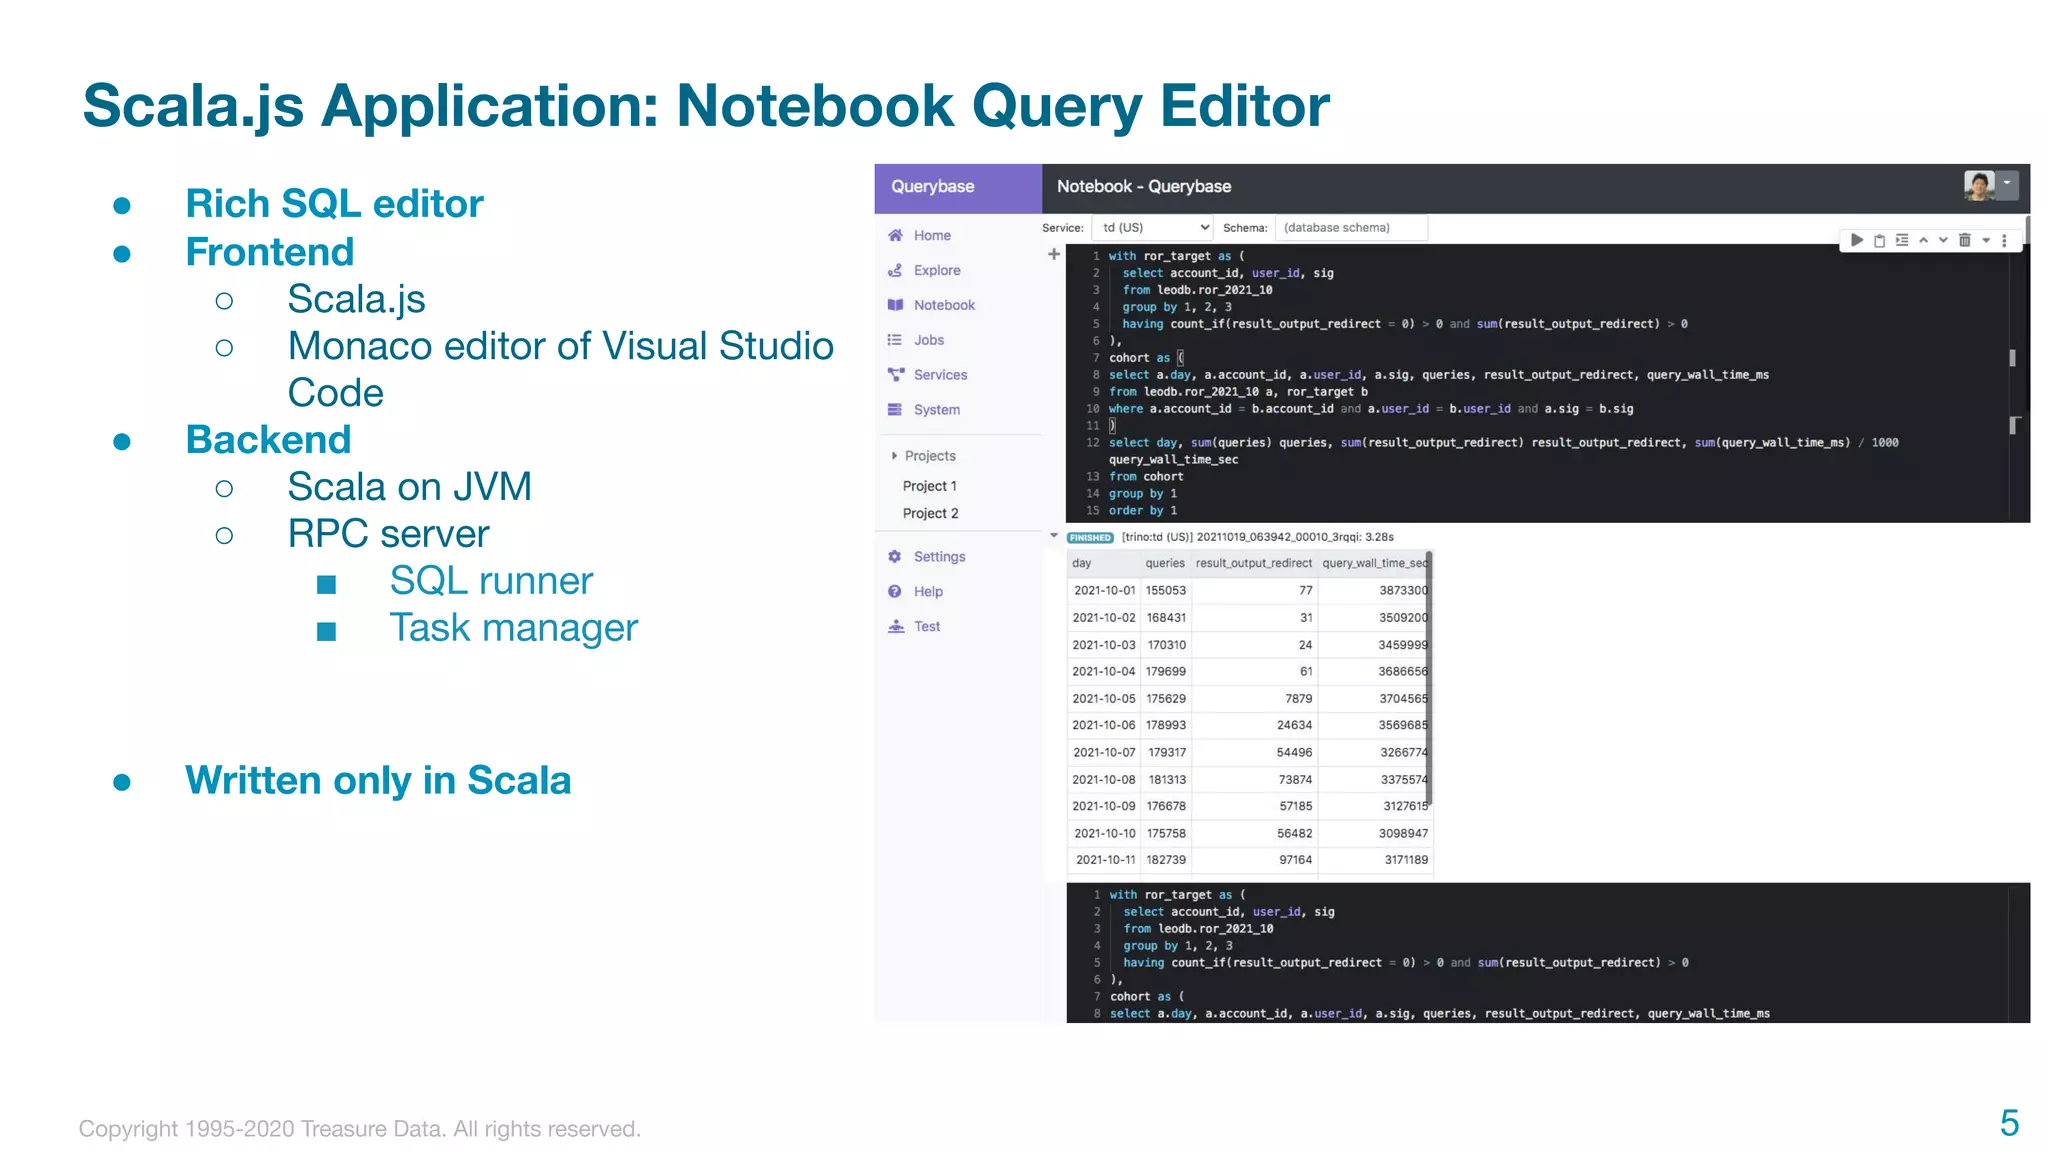This screenshot has width=2048, height=1152.
Task: Select Project 2 in the sidebar
Action: [x=930, y=513]
